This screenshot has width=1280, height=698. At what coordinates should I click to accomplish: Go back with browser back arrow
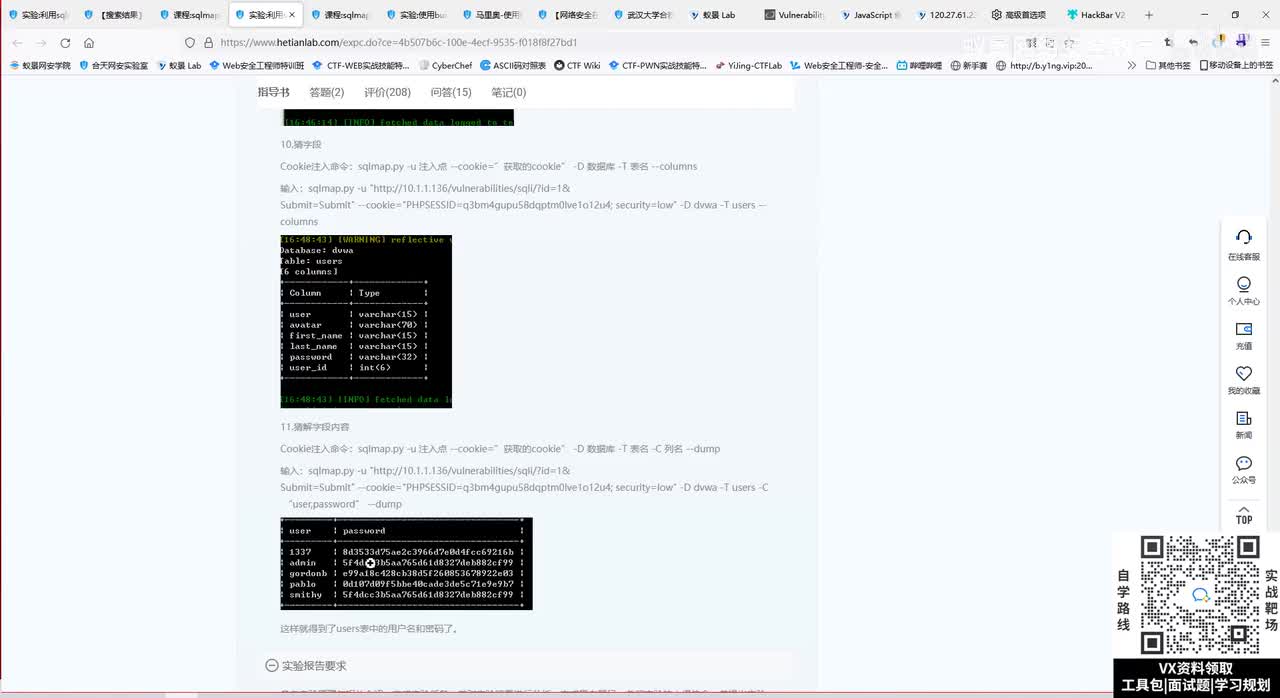[17, 43]
